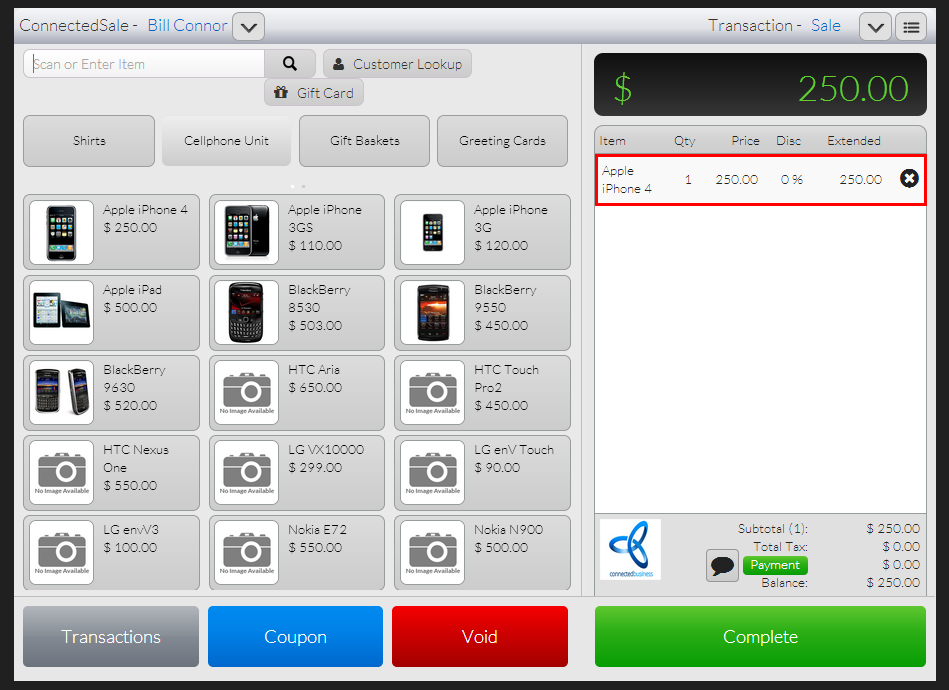Add BlackBerry 9550 to the sale
The width and height of the screenshot is (949, 690).
pyautogui.click(x=482, y=313)
